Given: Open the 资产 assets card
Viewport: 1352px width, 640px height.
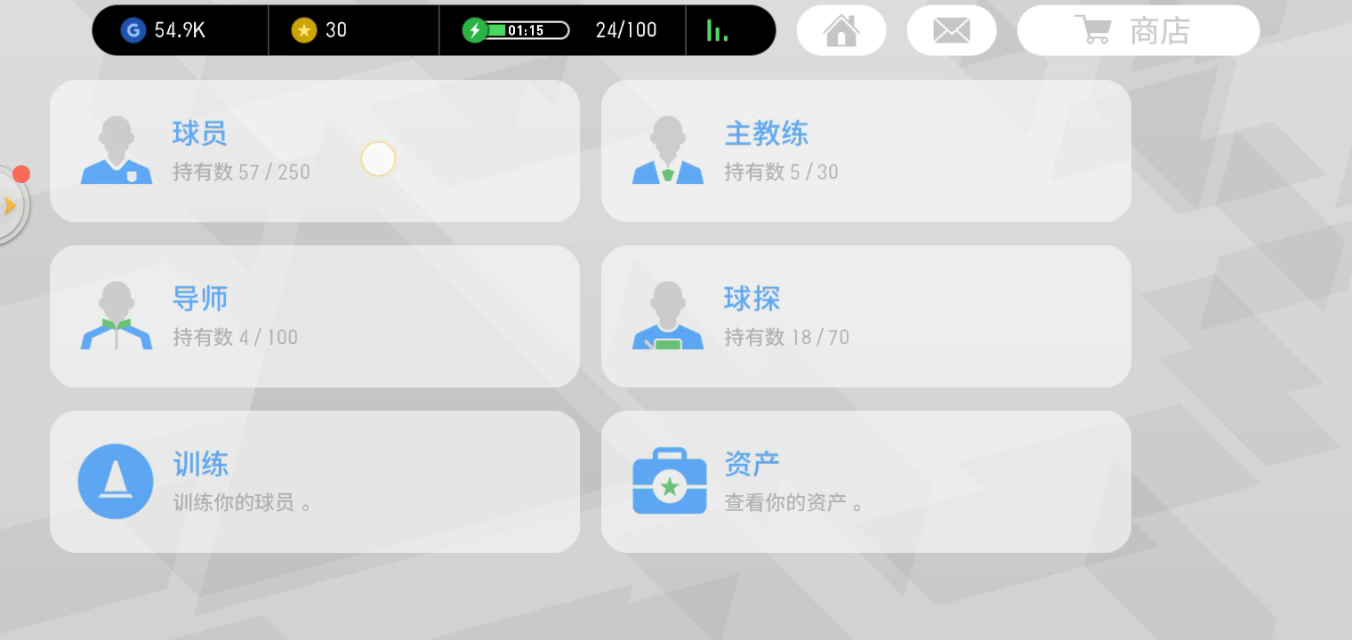Looking at the screenshot, I should [x=866, y=482].
